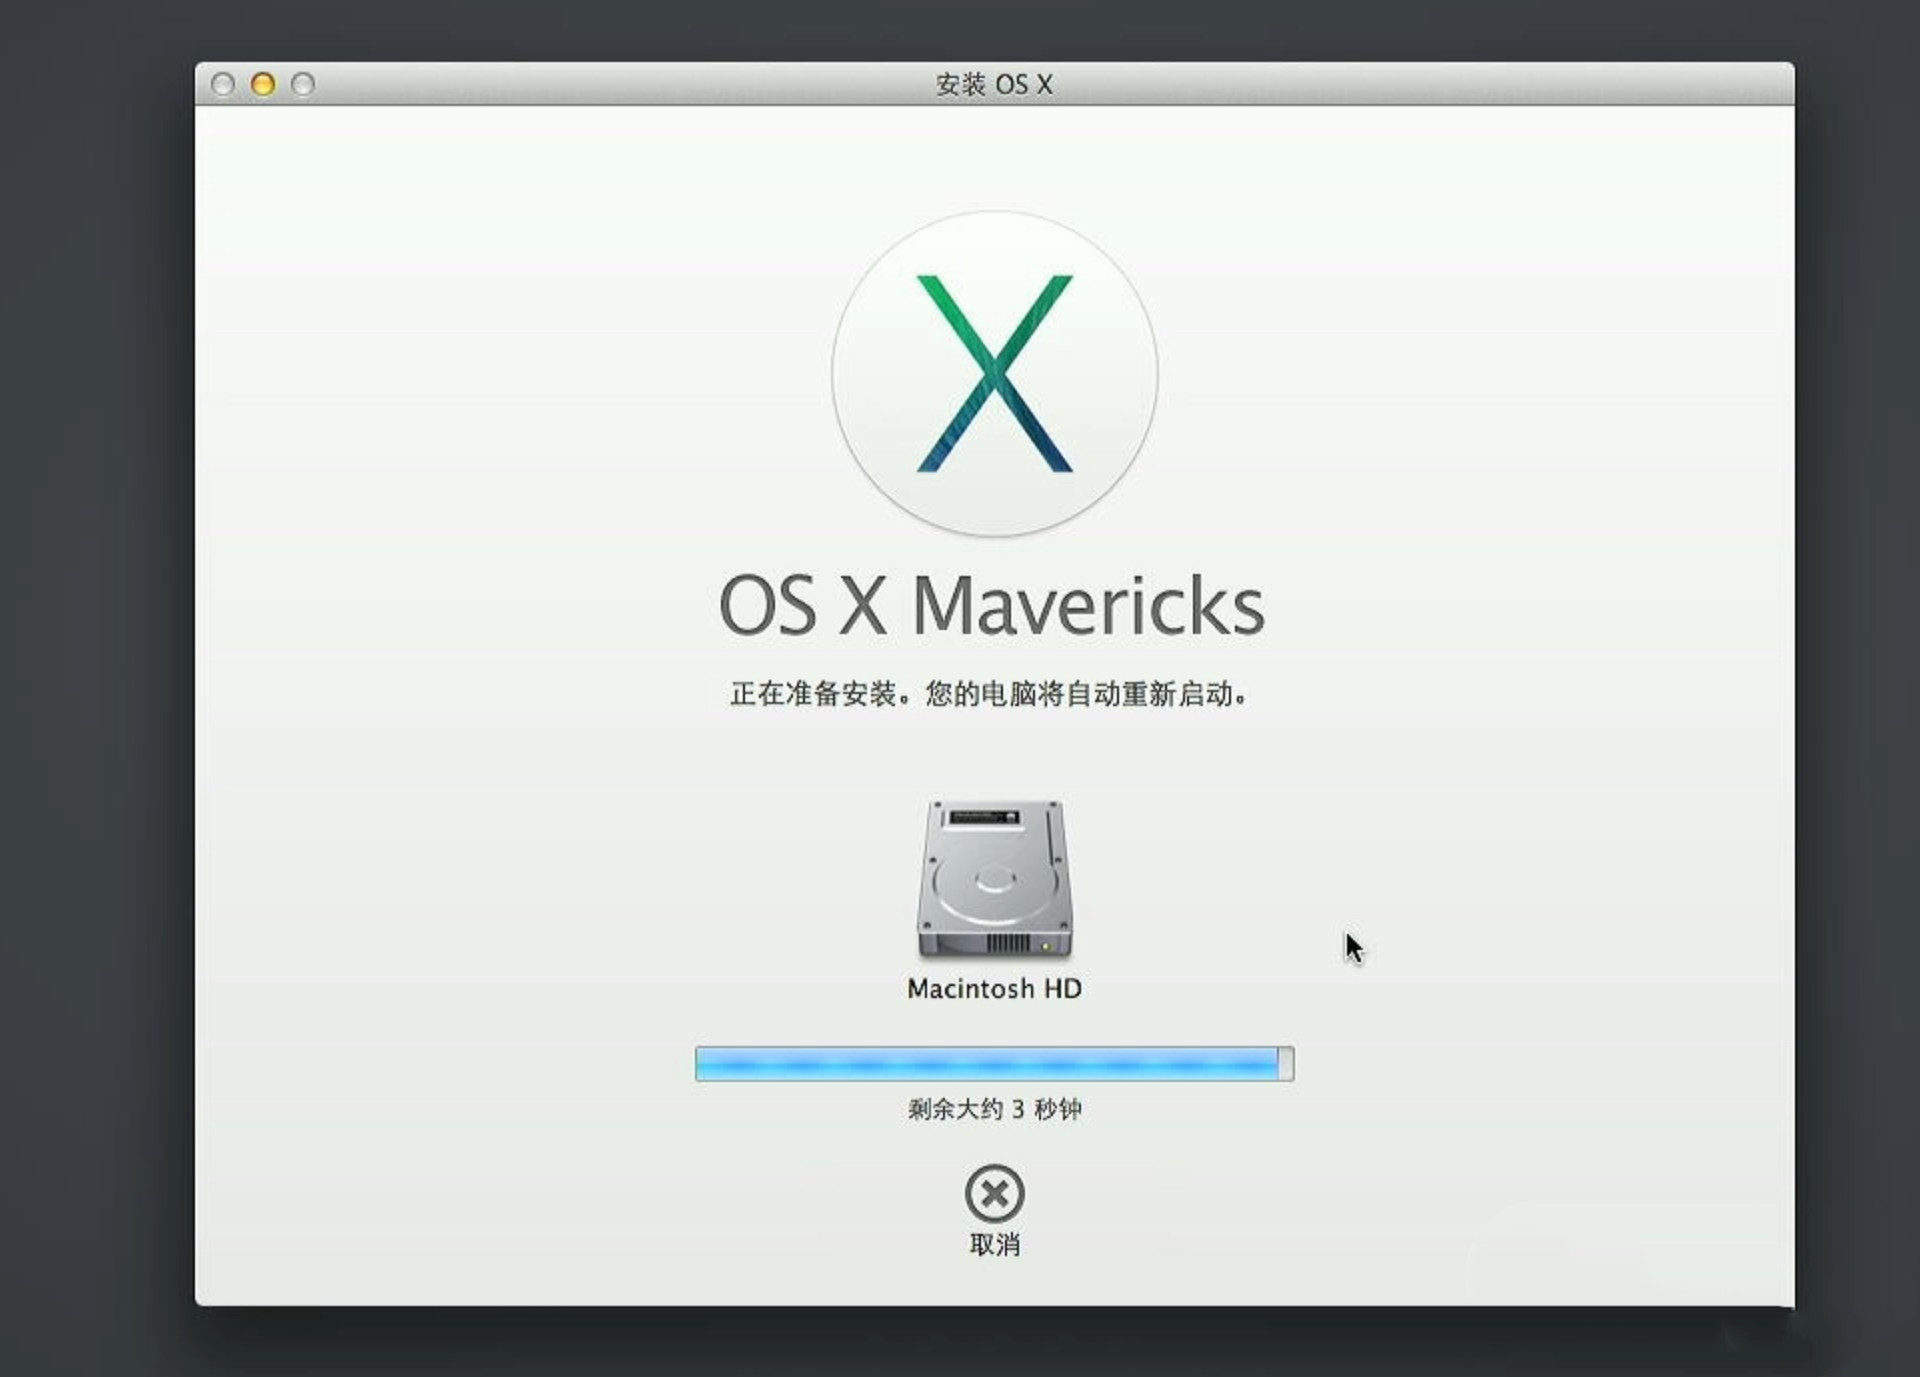Click the vent grille on drive icon front
The width and height of the screenshot is (1920, 1377).
tap(1007, 943)
